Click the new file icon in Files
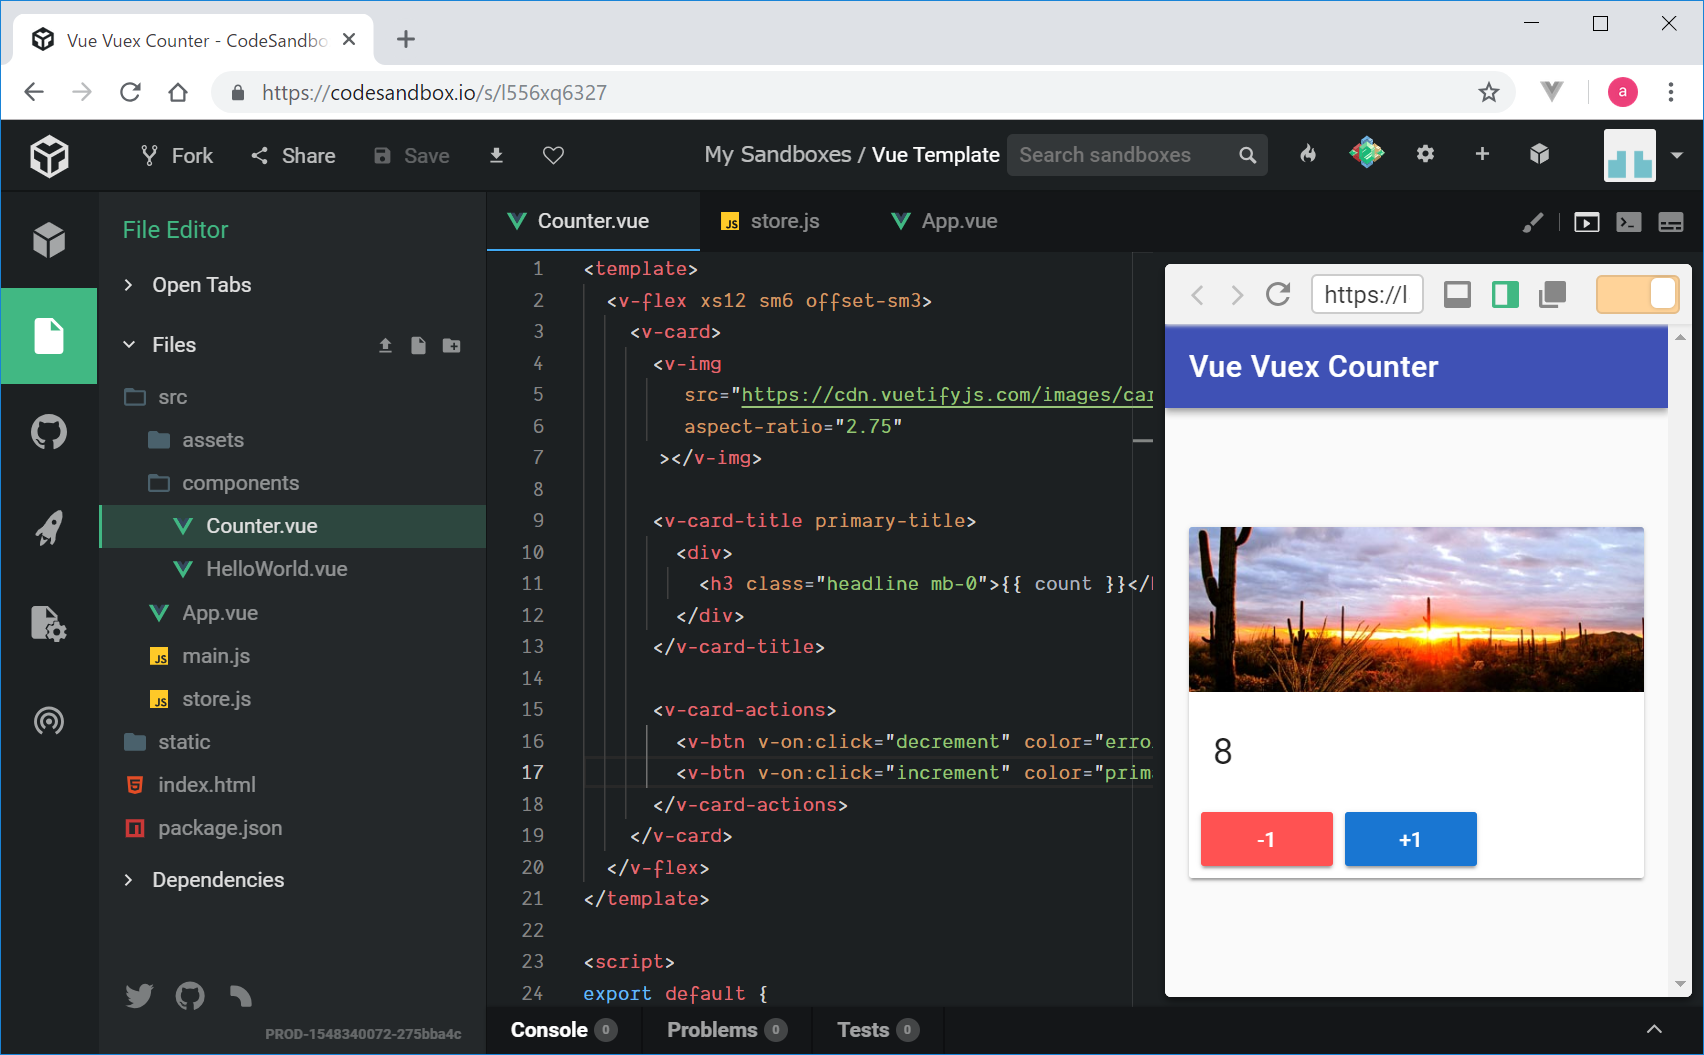This screenshot has height=1055, width=1704. point(418,345)
